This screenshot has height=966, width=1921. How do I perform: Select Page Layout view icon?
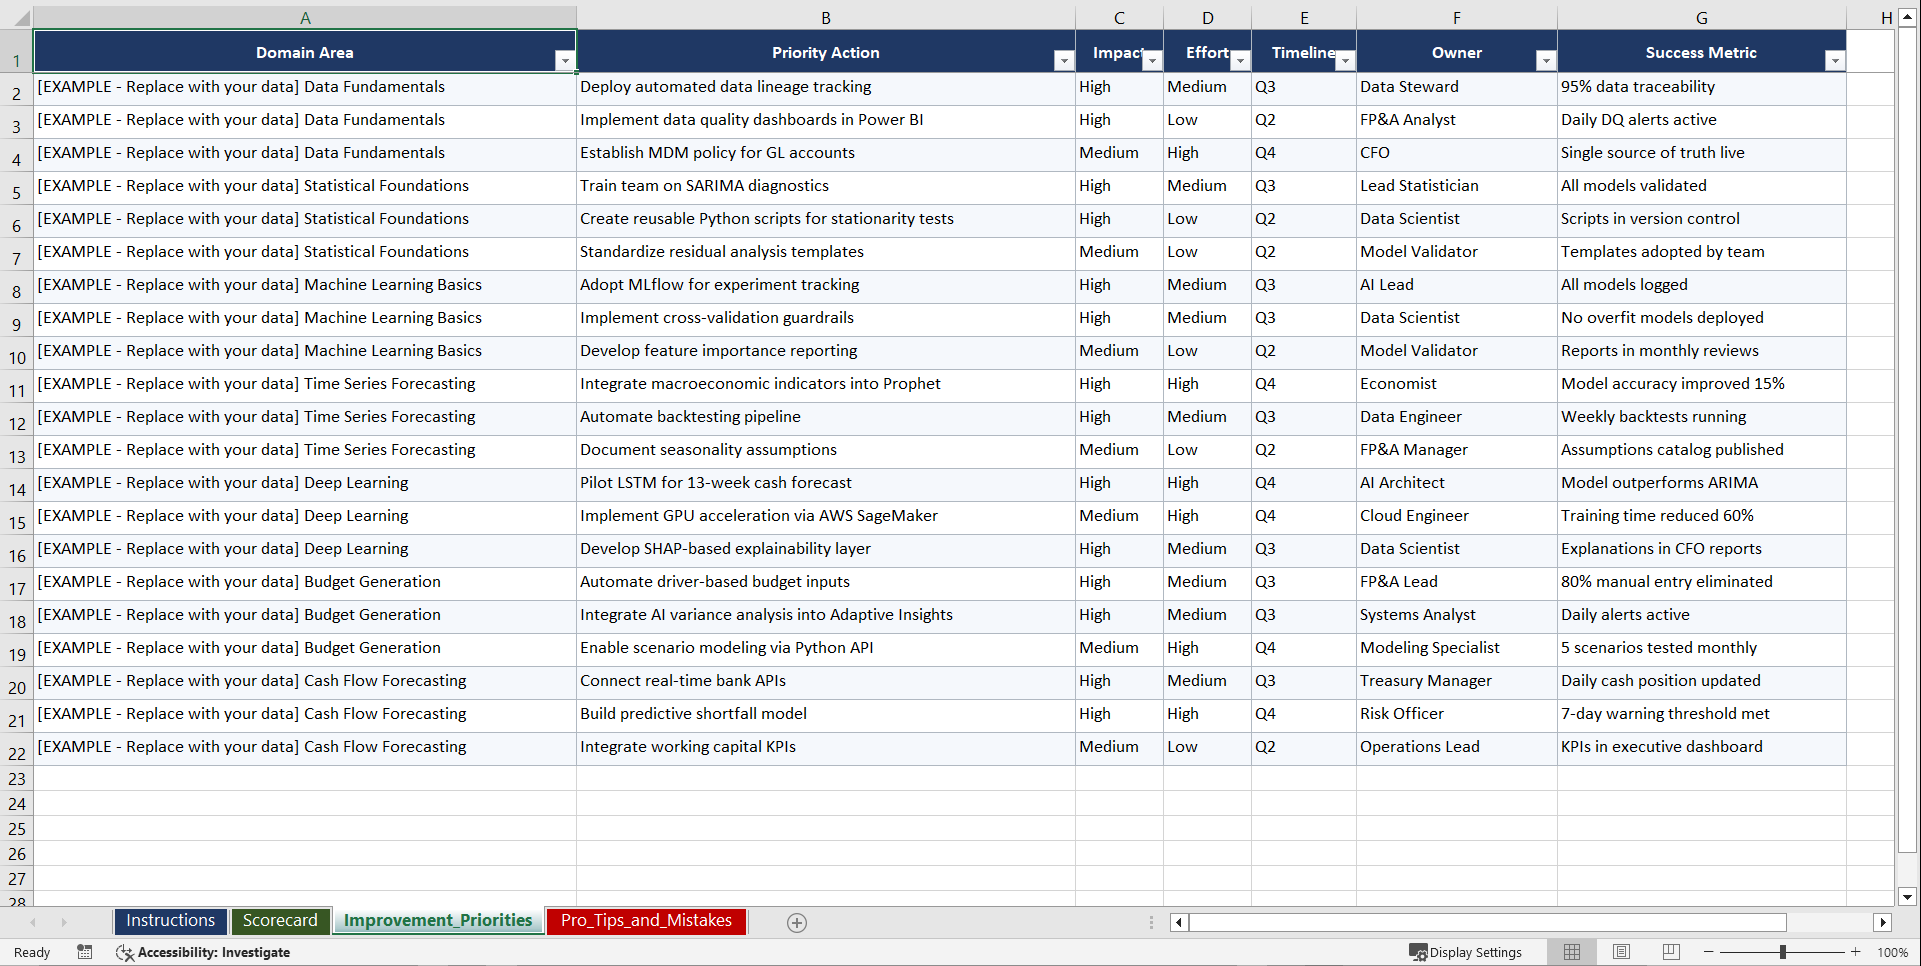(1621, 952)
